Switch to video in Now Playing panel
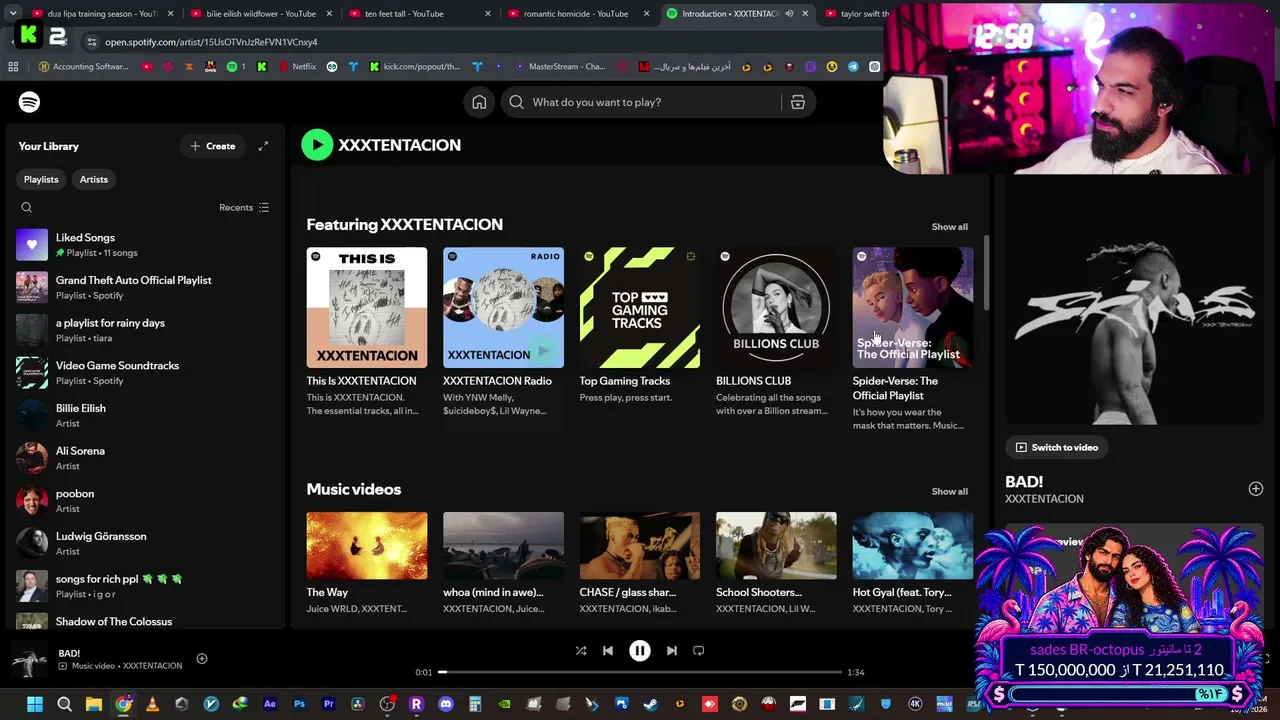Viewport: 1280px width, 720px height. [x=1057, y=447]
